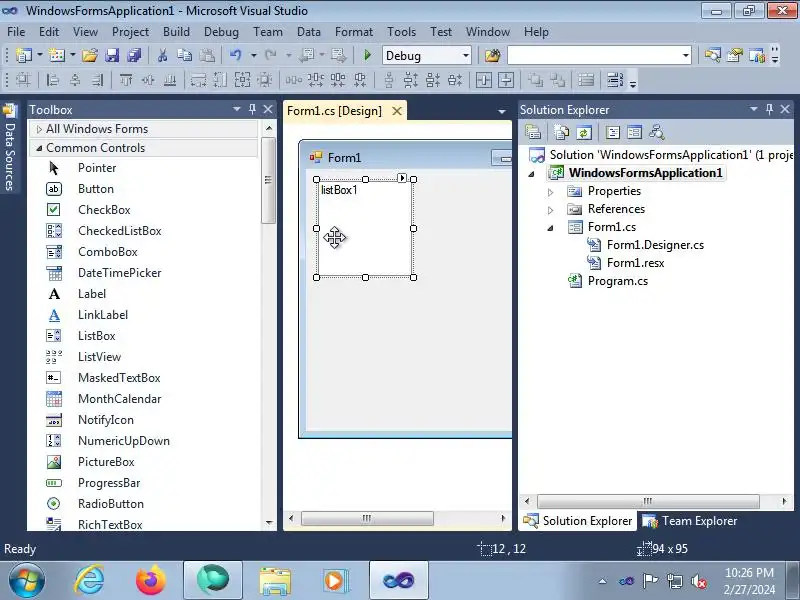Screen dimensions: 800x600
Task: Select LinkLabel control in Toolbox
Action: (x=103, y=315)
